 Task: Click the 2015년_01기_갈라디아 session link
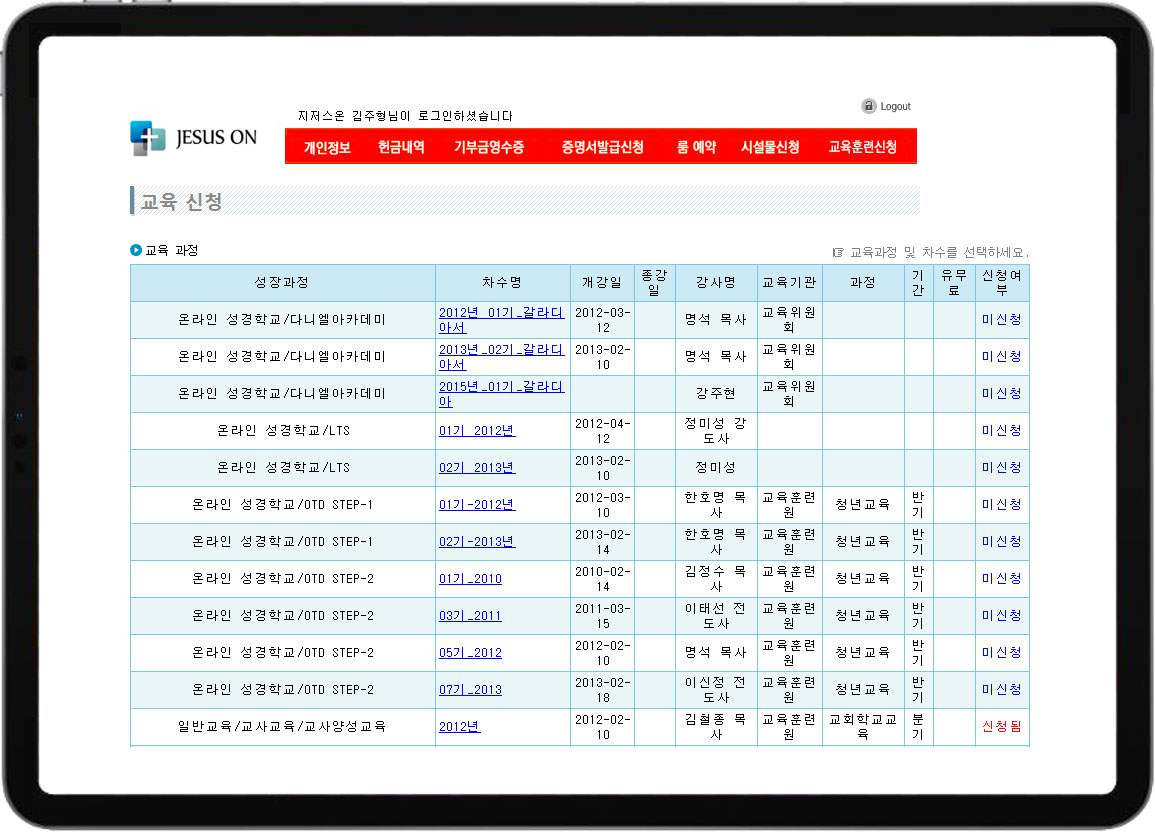coord(500,393)
